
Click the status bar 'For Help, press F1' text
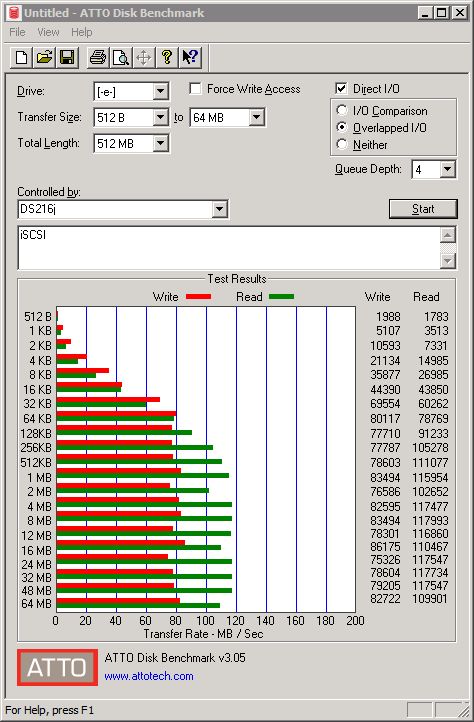(x=49, y=710)
